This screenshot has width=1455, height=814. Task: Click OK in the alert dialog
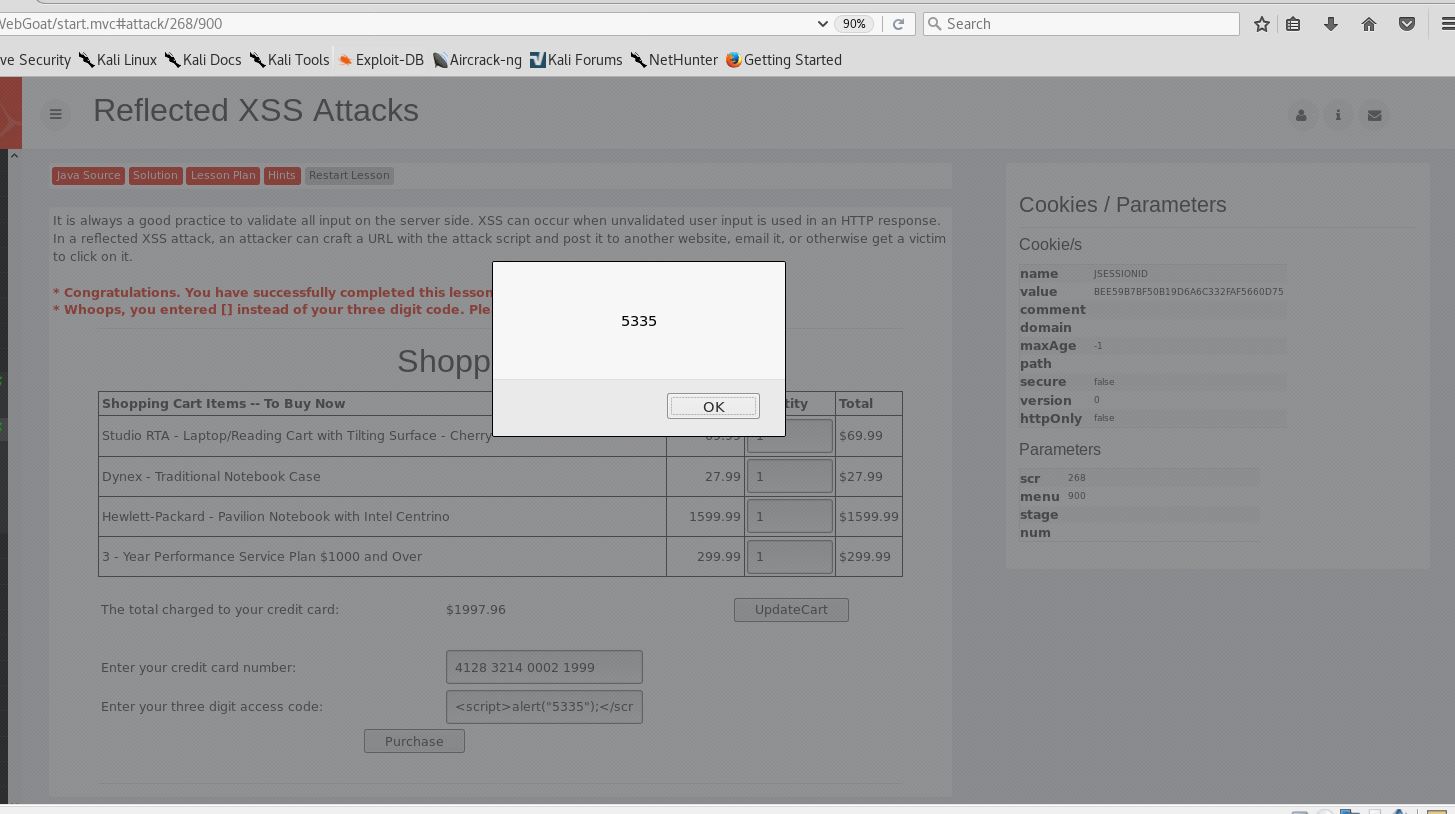[x=713, y=406]
